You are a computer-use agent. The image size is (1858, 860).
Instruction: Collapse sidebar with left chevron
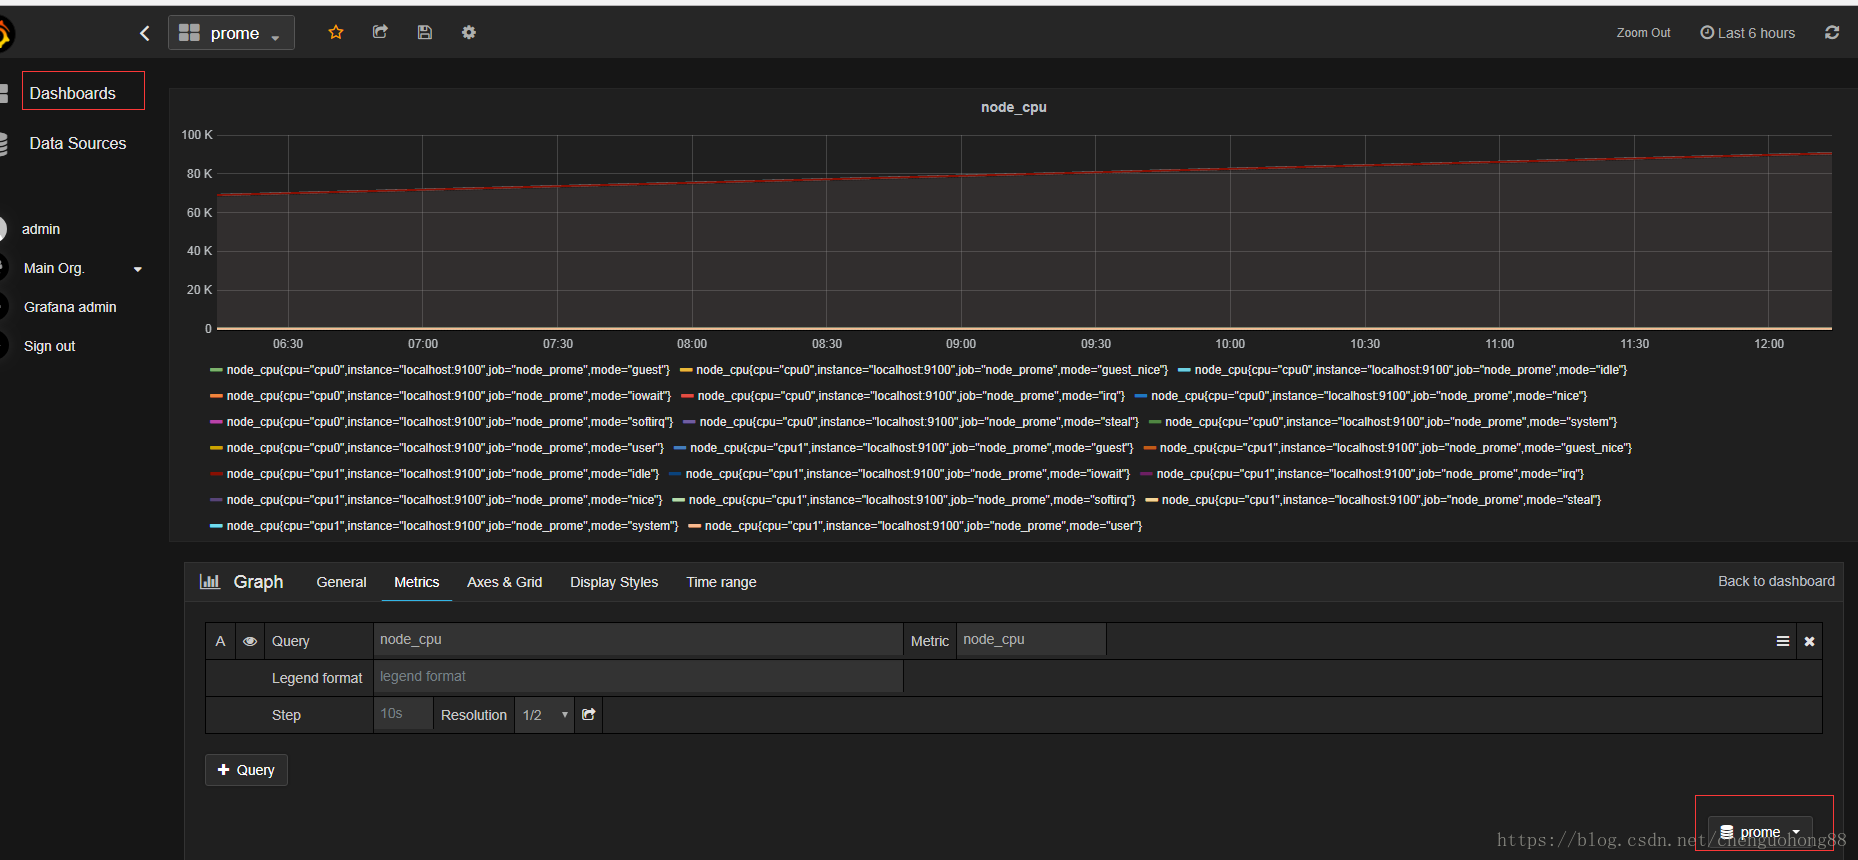[x=145, y=33]
